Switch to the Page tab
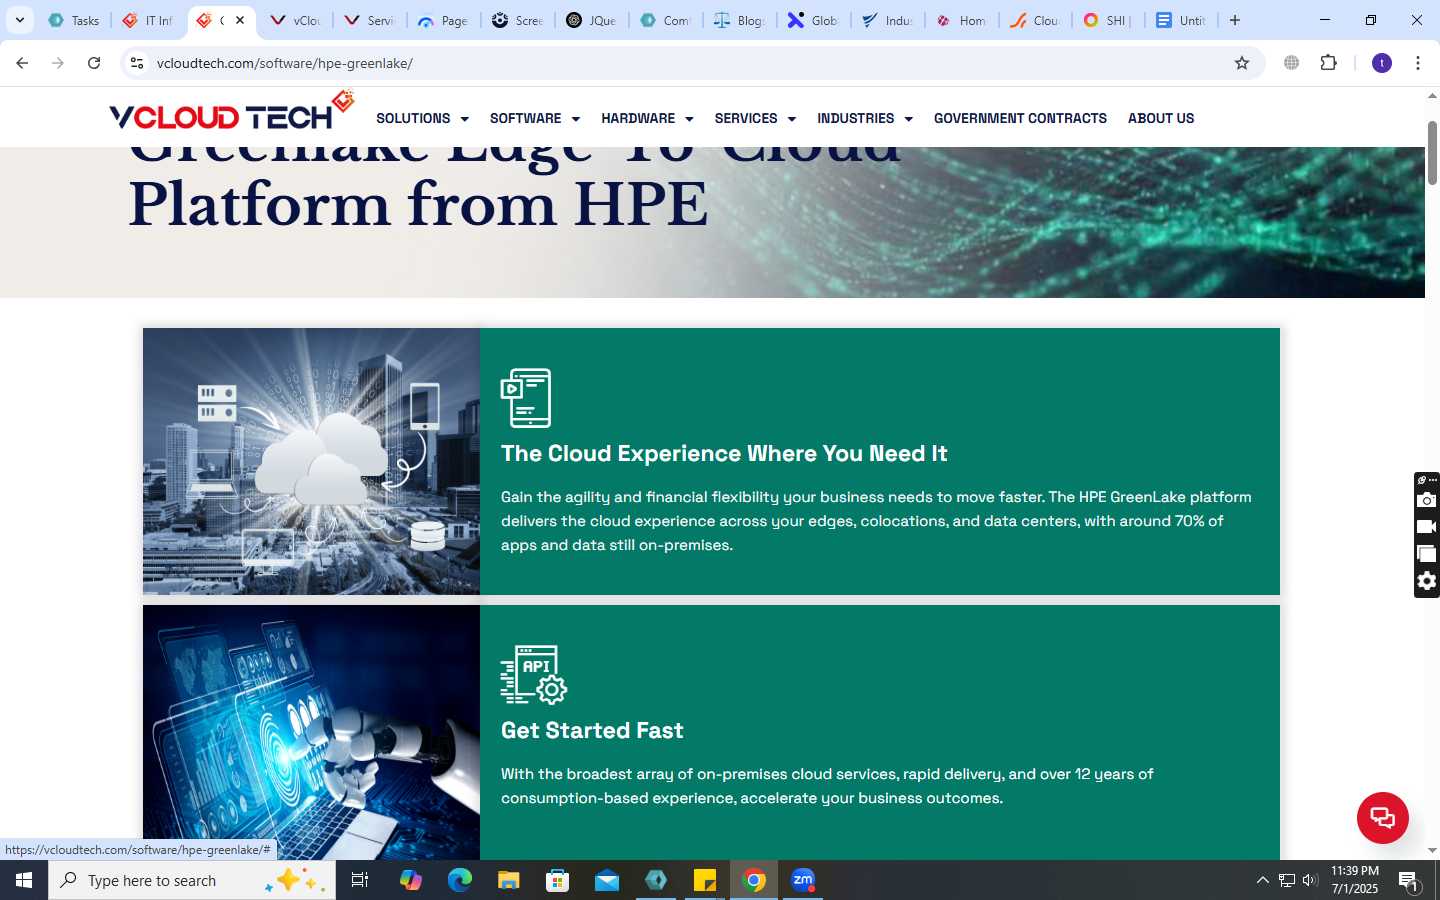 click(x=444, y=20)
